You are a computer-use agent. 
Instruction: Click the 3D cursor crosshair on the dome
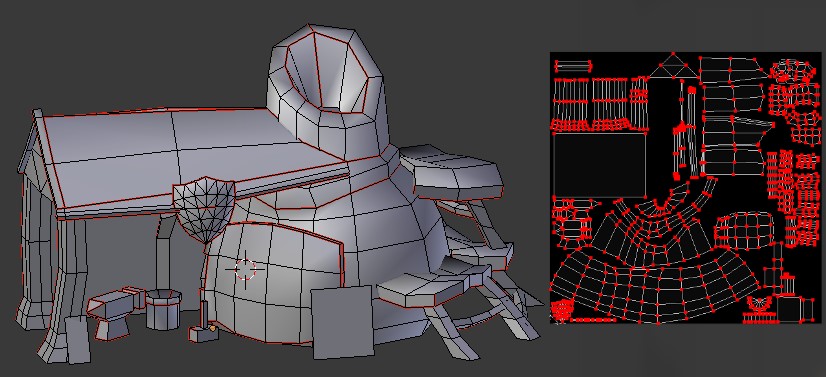243,269
